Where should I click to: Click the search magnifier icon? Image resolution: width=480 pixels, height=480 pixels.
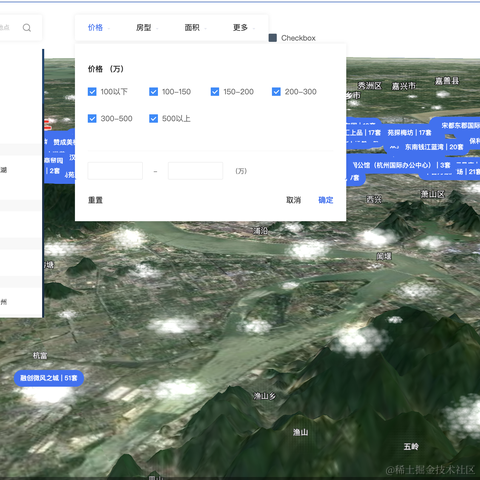pos(27,28)
